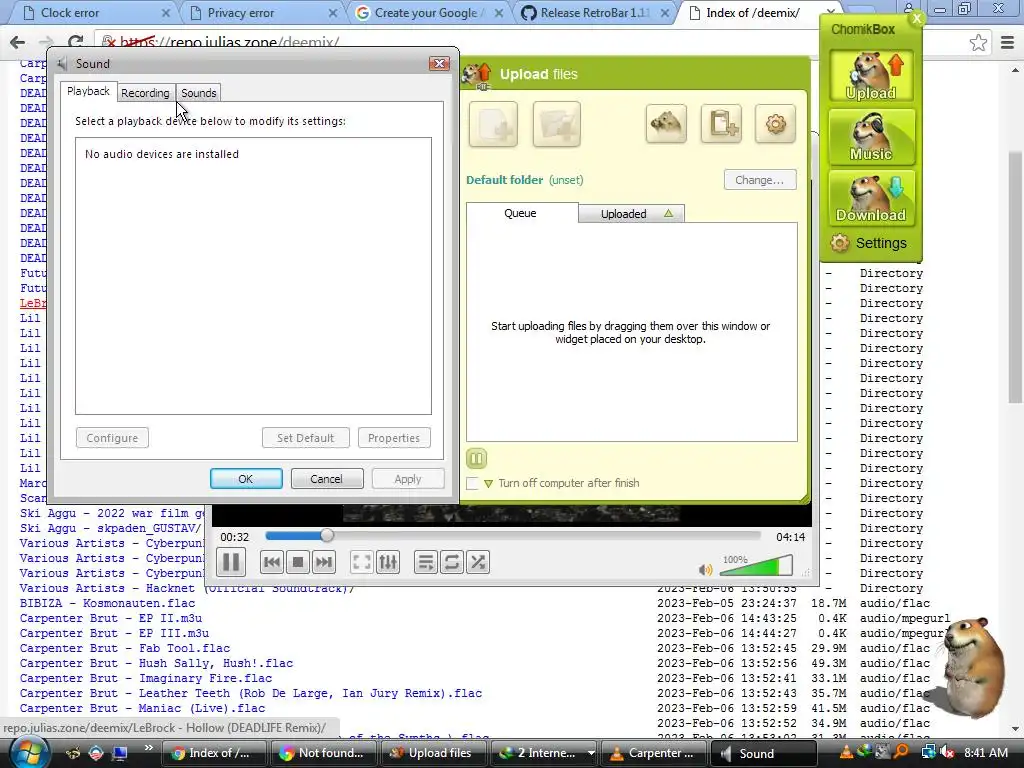
Task: Open Carpenter Brut - Fab Tool.flac link
Action: coord(125,648)
